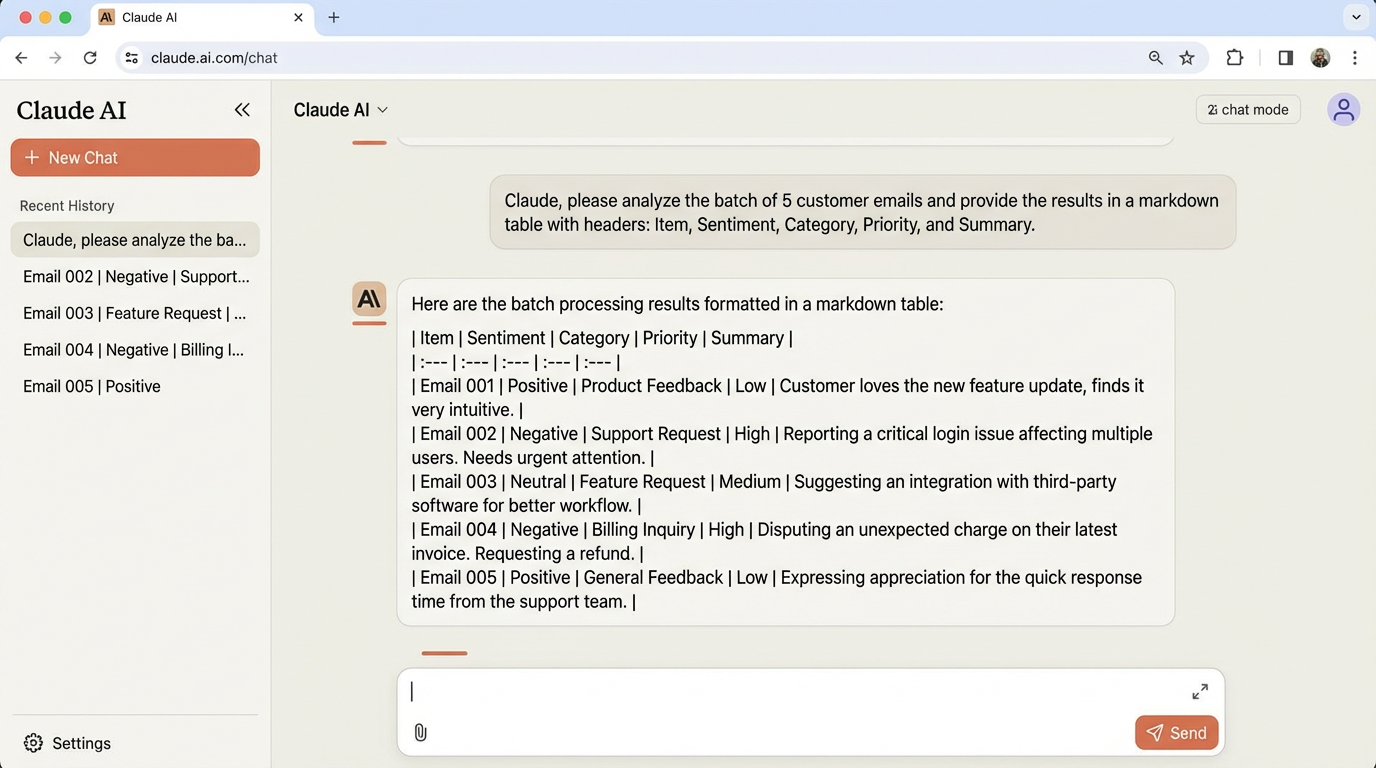
Task: Open a new browser tab
Action: [334, 17]
